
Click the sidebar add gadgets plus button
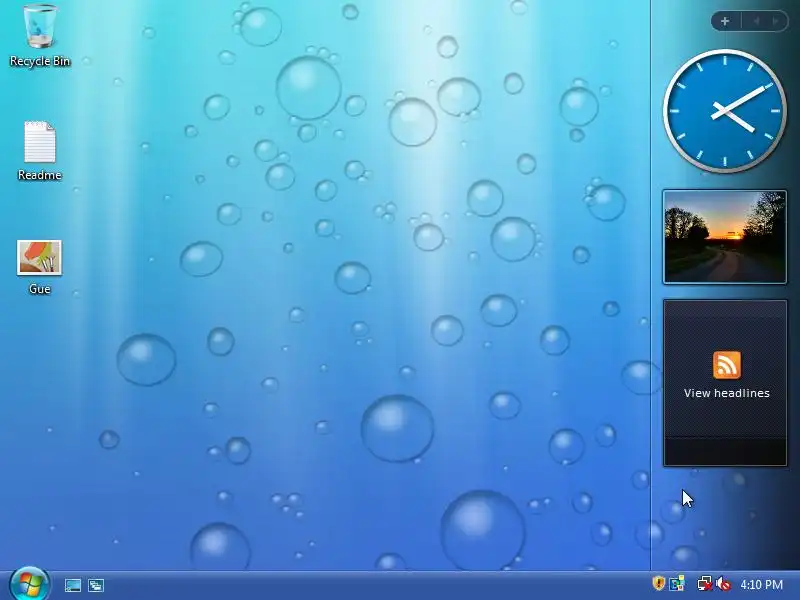[x=725, y=21]
